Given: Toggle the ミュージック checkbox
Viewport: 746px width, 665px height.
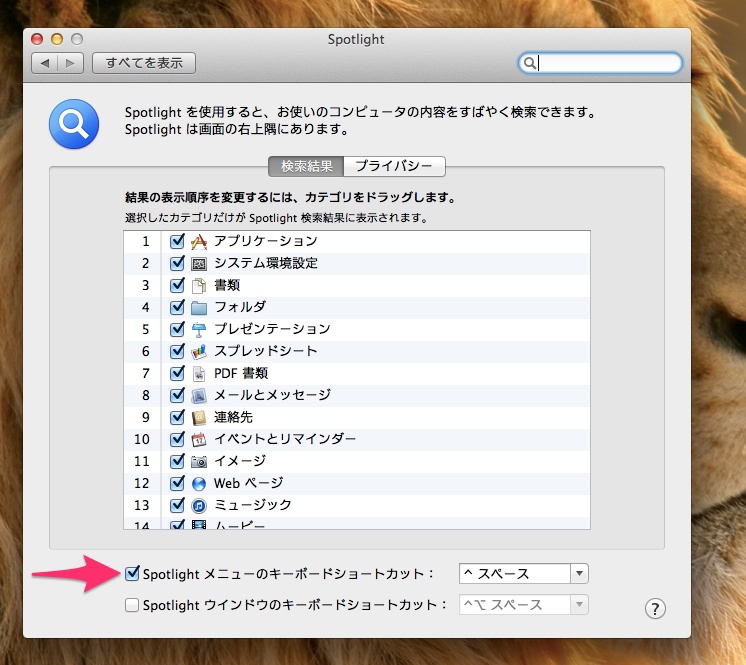Looking at the screenshot, I should (x=177, y=505).
